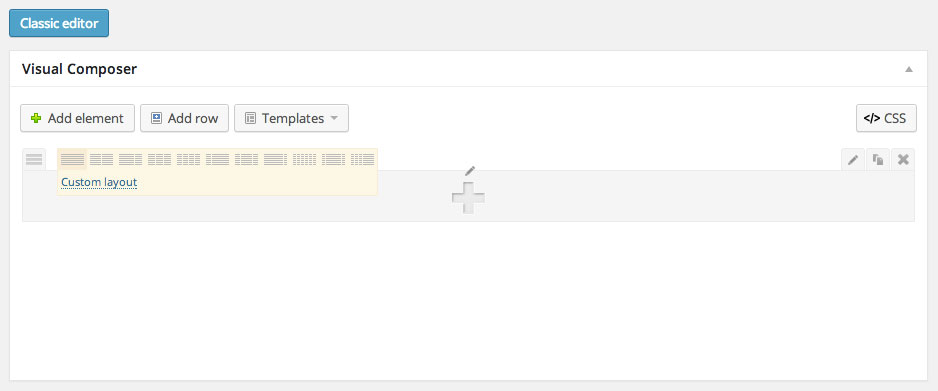This screenshot has width=938, height=391.
Task: Select the six equal columns layout
Action: point(304,159)
